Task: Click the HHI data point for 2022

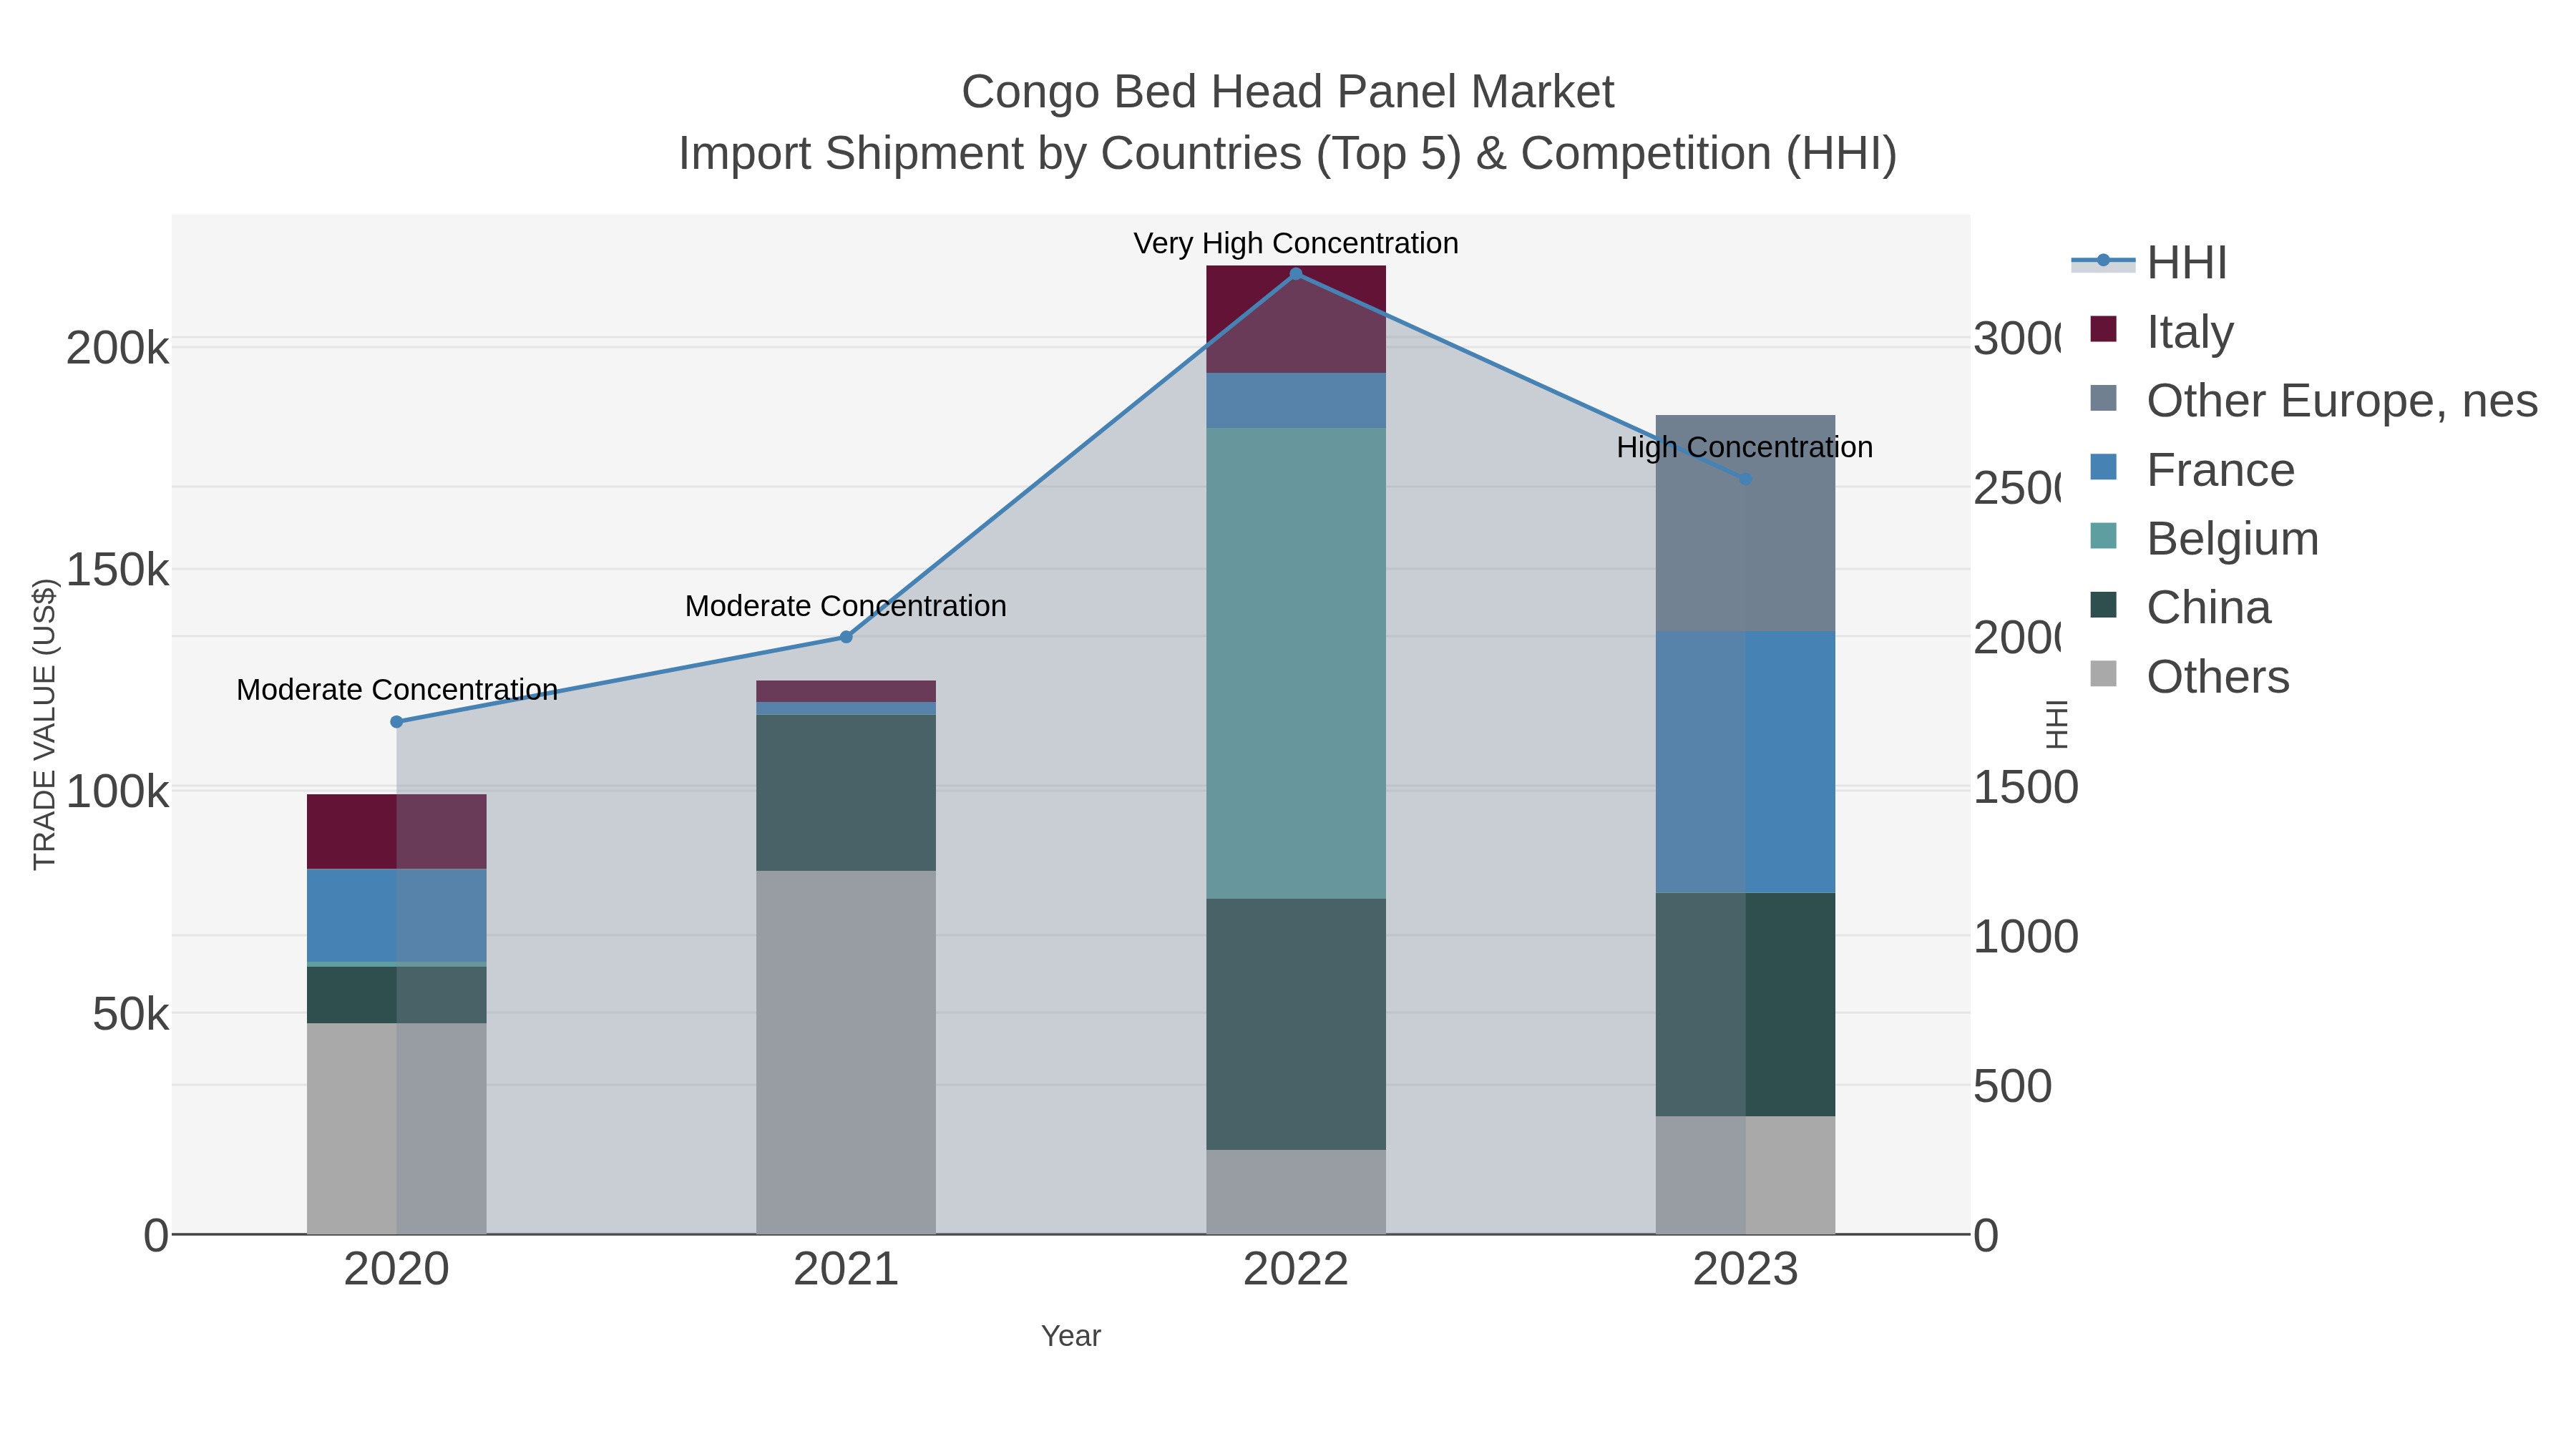Action: tap(1296, 274)
